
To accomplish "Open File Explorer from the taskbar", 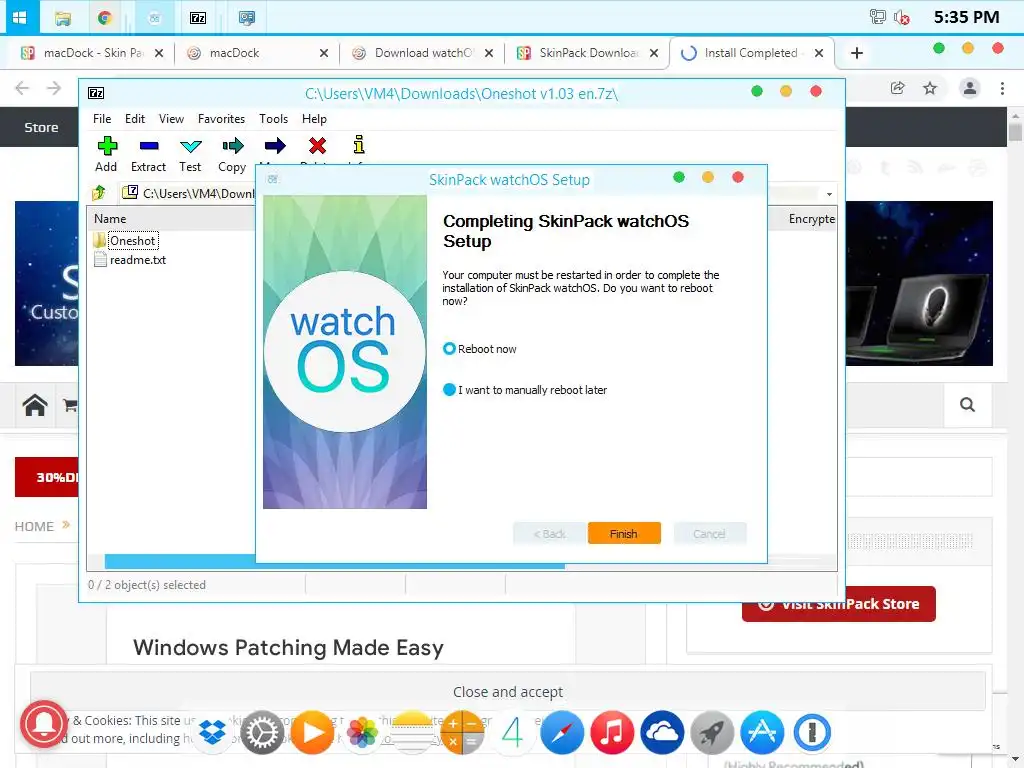I will [63, 18].
